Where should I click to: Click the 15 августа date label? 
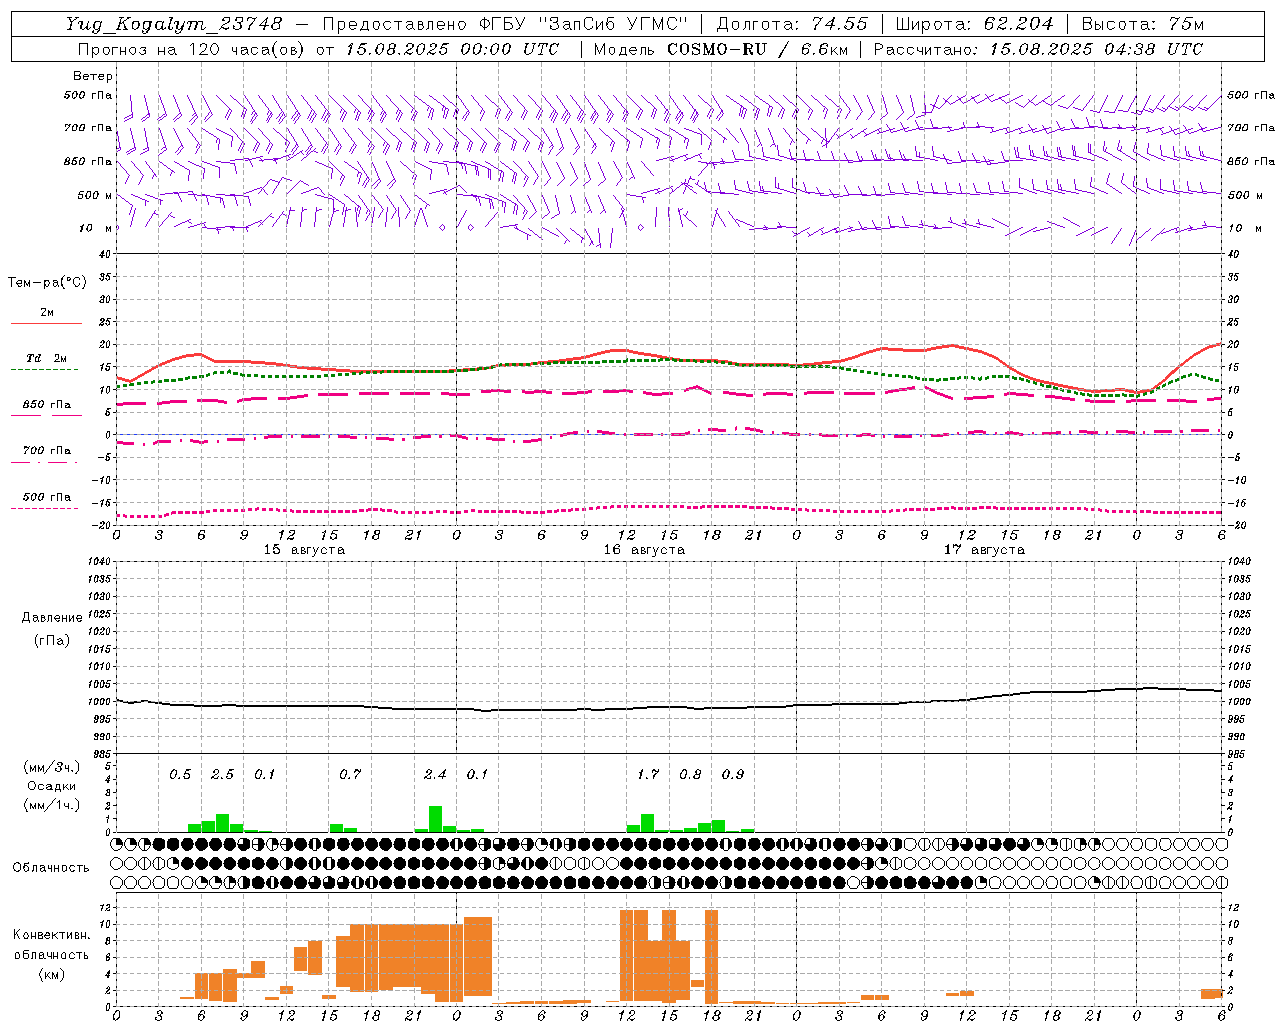(x=304, y=550)
